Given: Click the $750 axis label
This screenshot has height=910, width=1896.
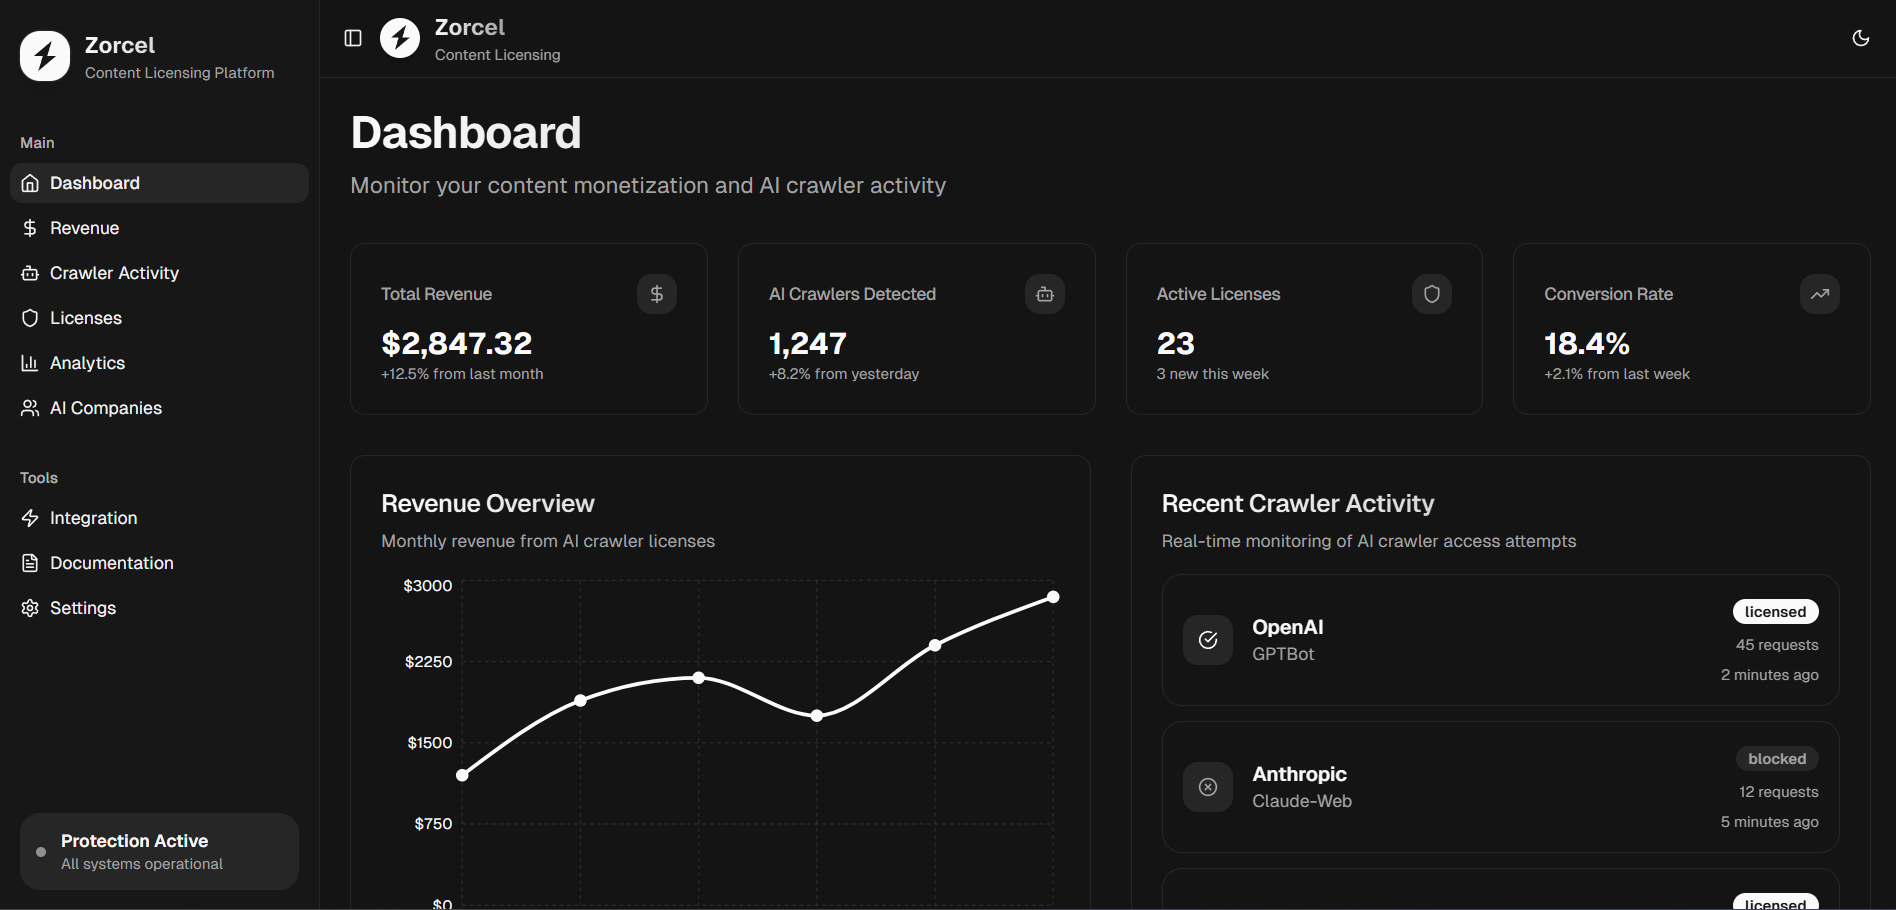Looking at the screenshot, I should tap(434, 824).
